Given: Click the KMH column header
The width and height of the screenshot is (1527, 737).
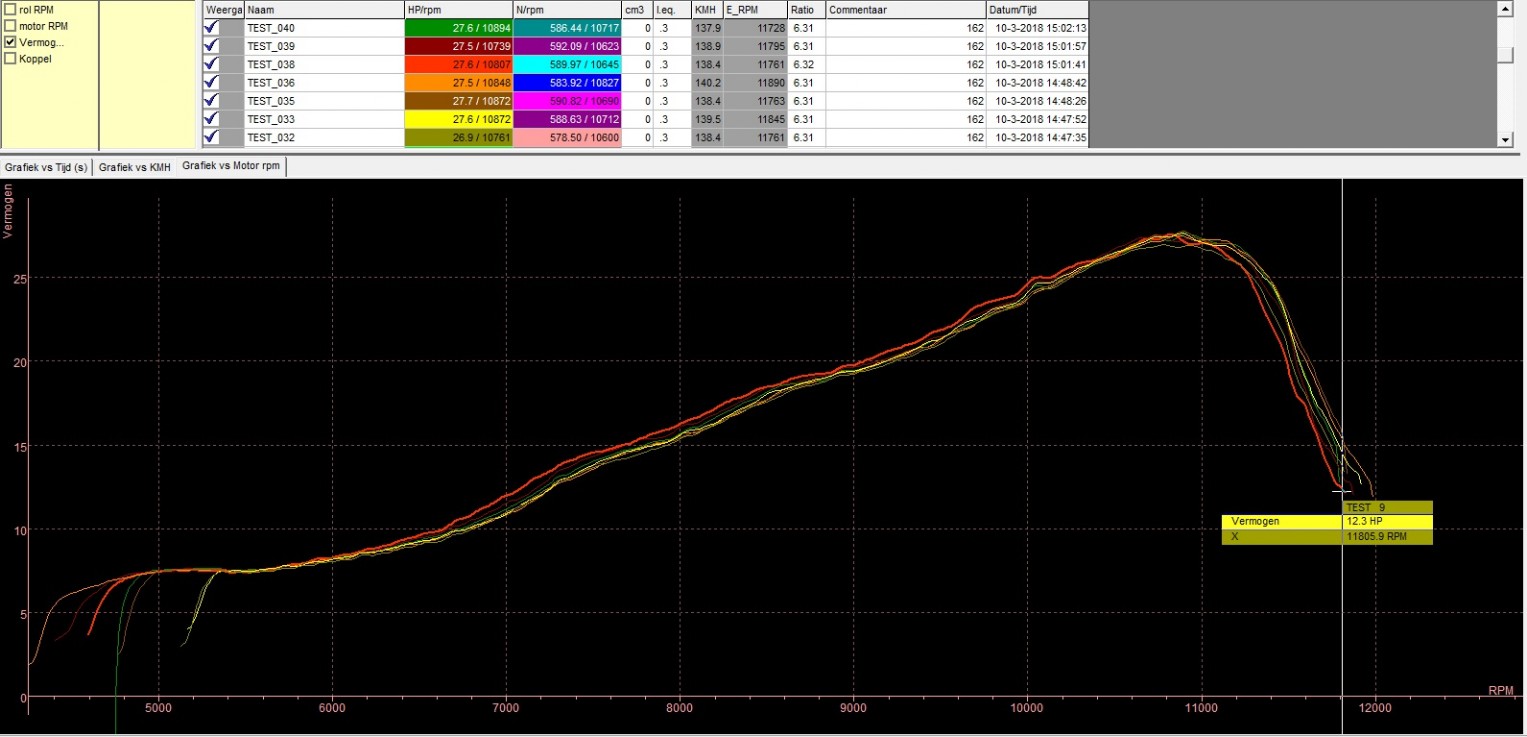Looking at the screenshot, I should 707,9.
